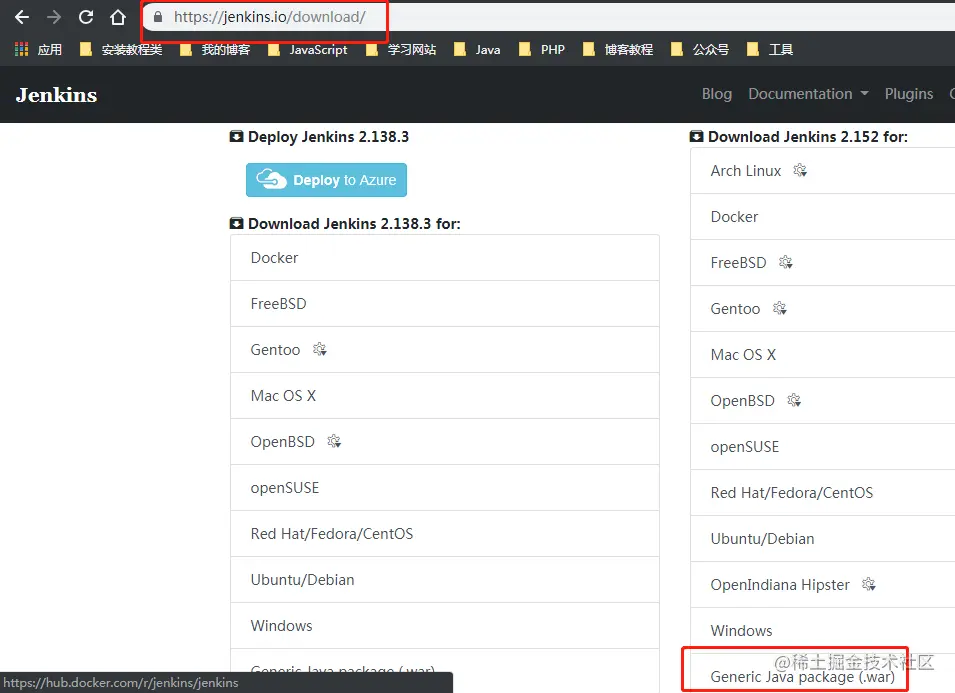Open the Plugins menu item
The width and height of the screenshot is (955, 693).
(x=909, y=94)
